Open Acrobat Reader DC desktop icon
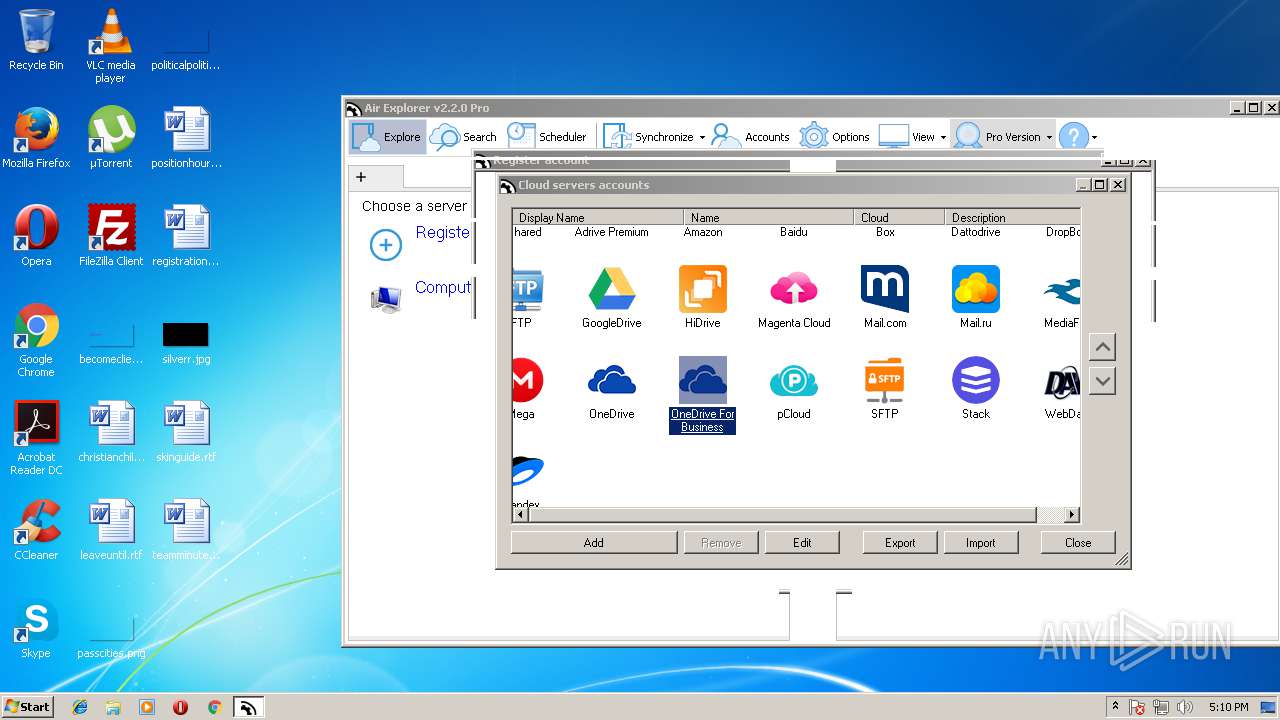This screenshot has height=720, width=1280. [36, 438]
